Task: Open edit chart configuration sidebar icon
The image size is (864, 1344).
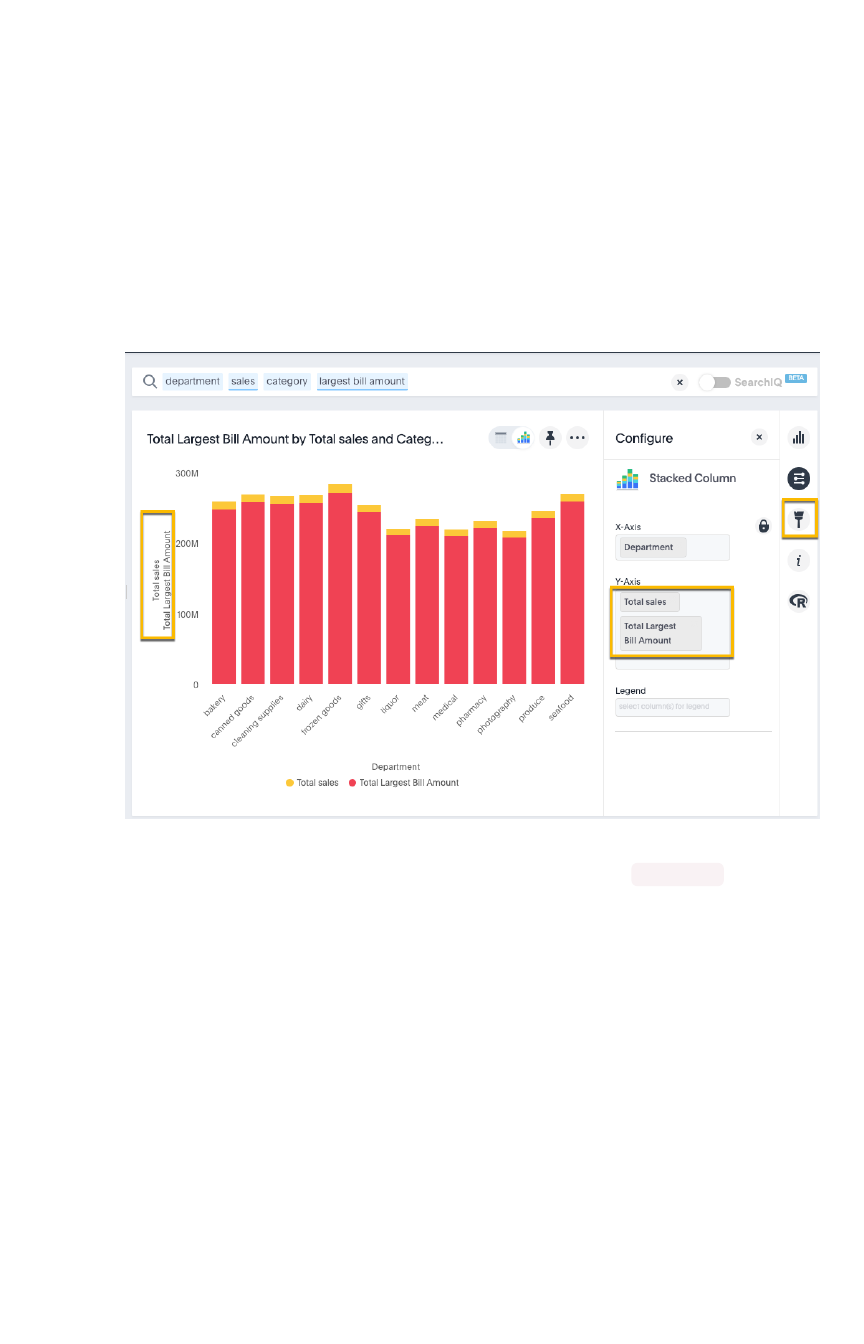Action: click(x=798, y=478)
